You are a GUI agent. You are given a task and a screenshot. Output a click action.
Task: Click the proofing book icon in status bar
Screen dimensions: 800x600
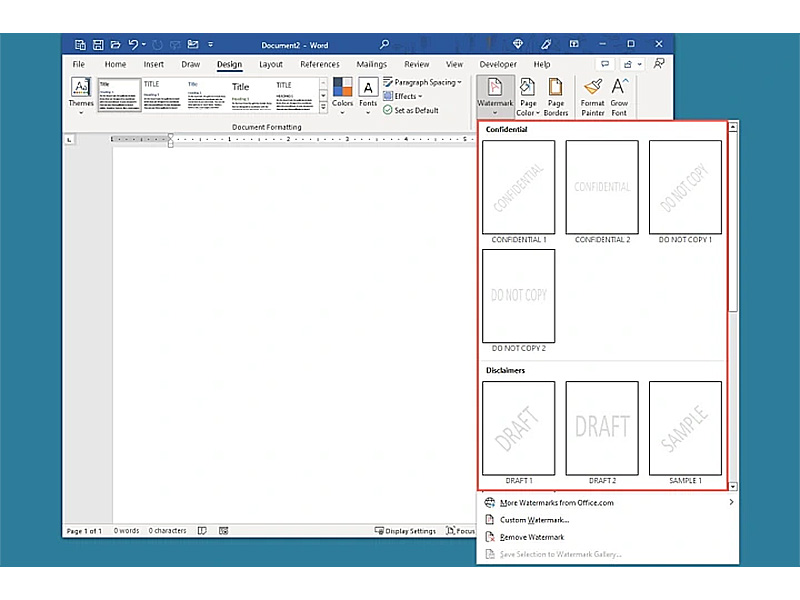[x=202, y=531]
